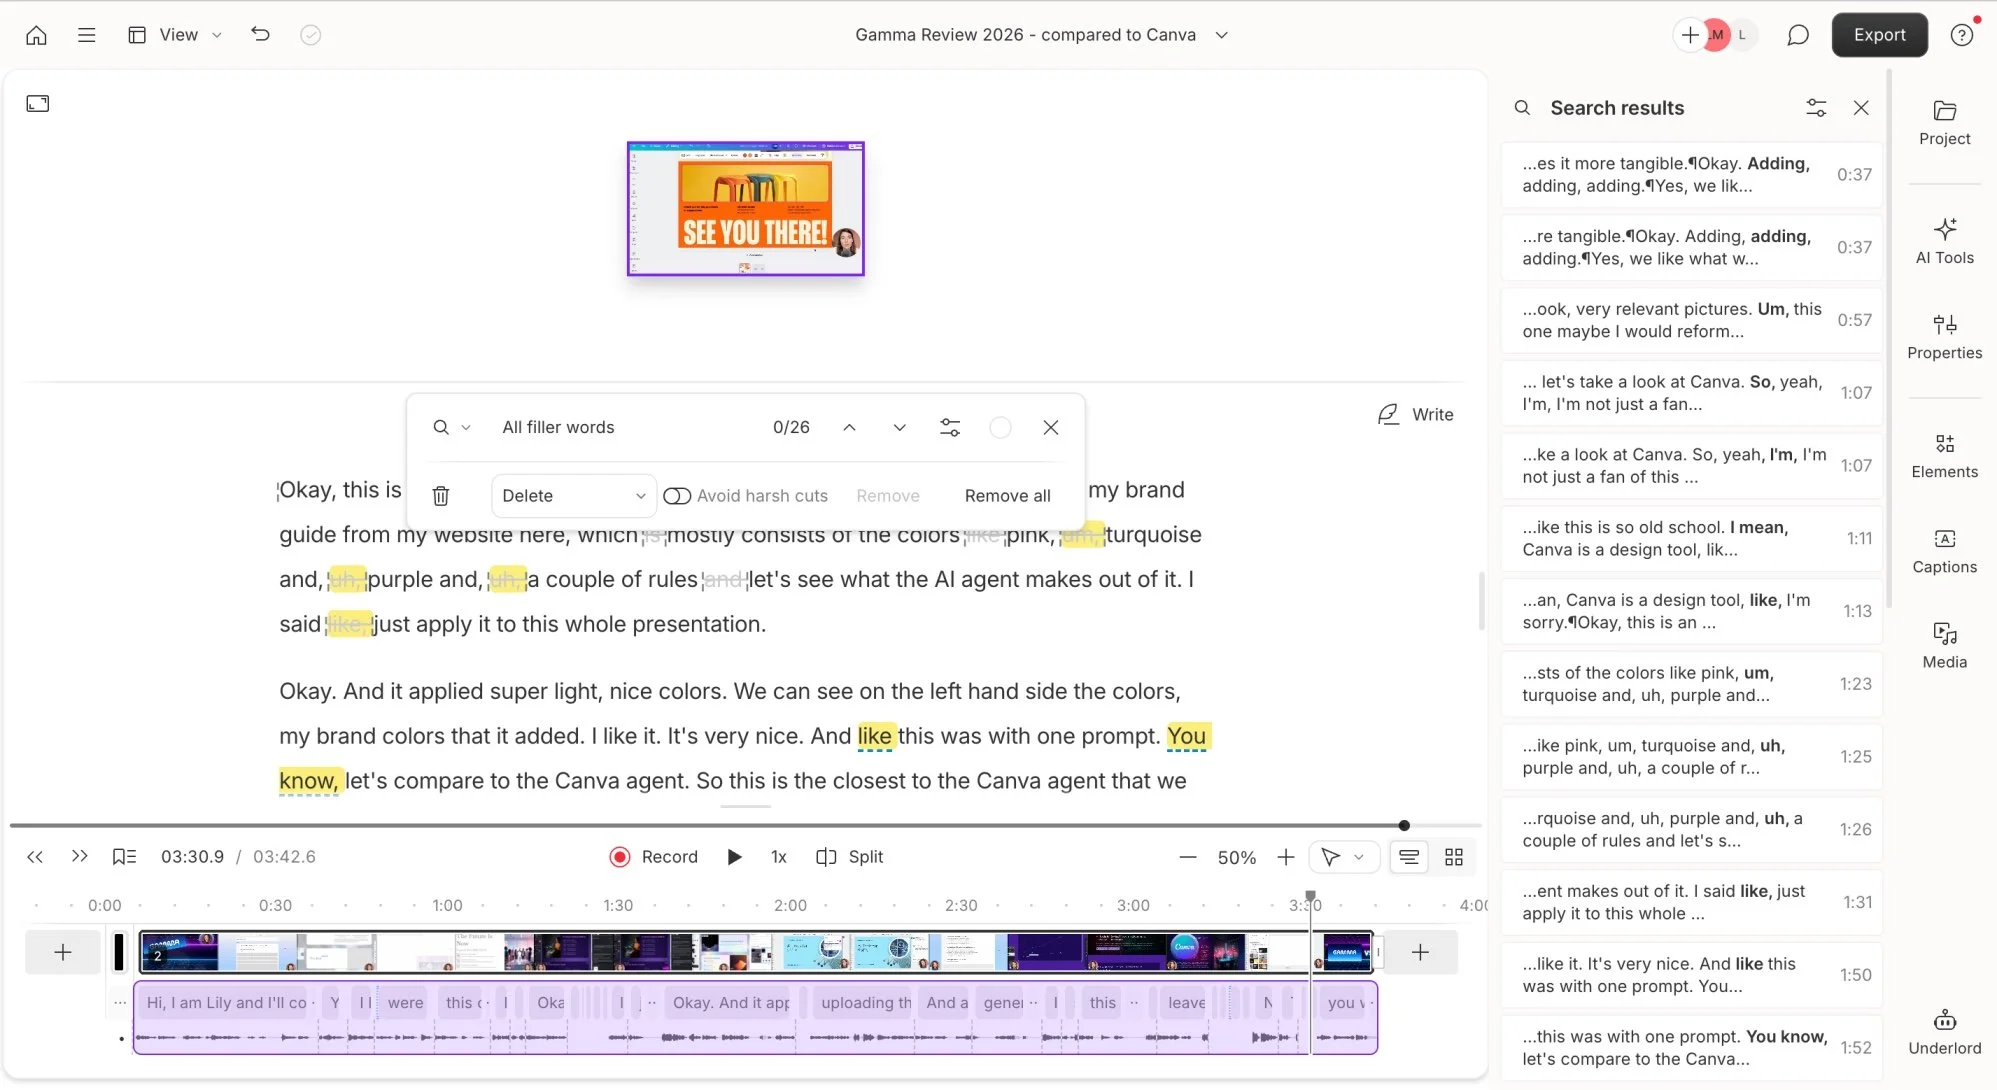Open the Captions sidebar panel

coord(1944,551)
